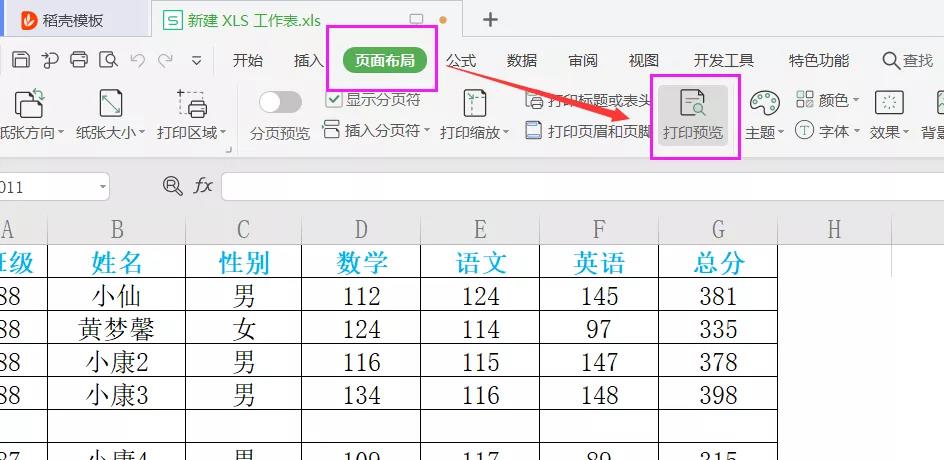Screen dimensions: 944x460
Task: Open 纸张大小 paper size dropdown
Action: [x=111, y=132]
